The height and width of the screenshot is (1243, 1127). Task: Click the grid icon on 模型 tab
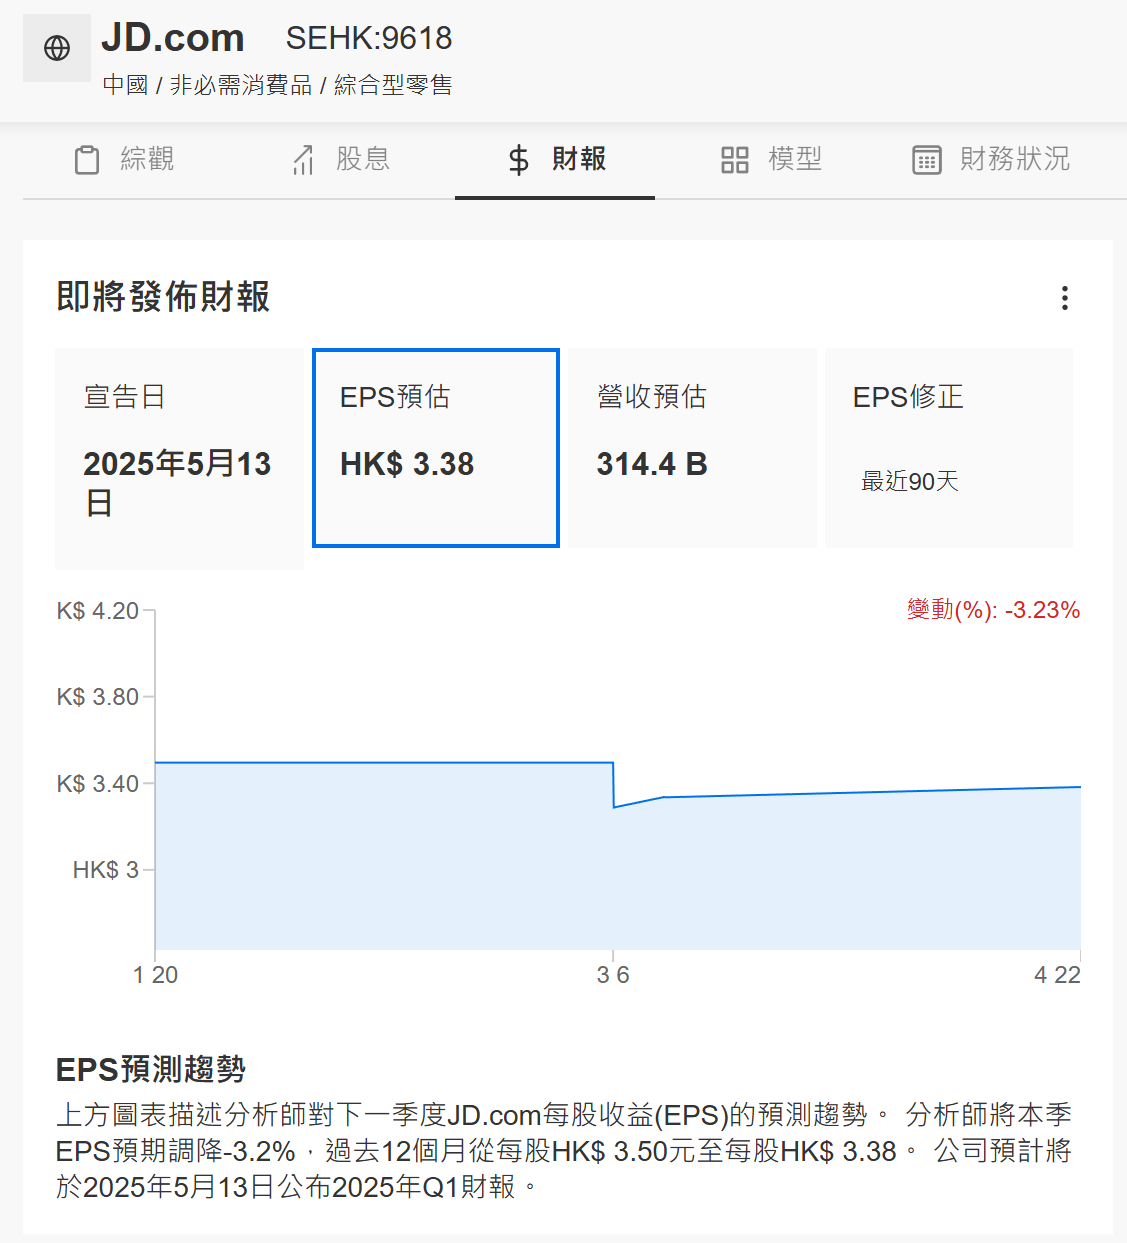click(735, 160)
